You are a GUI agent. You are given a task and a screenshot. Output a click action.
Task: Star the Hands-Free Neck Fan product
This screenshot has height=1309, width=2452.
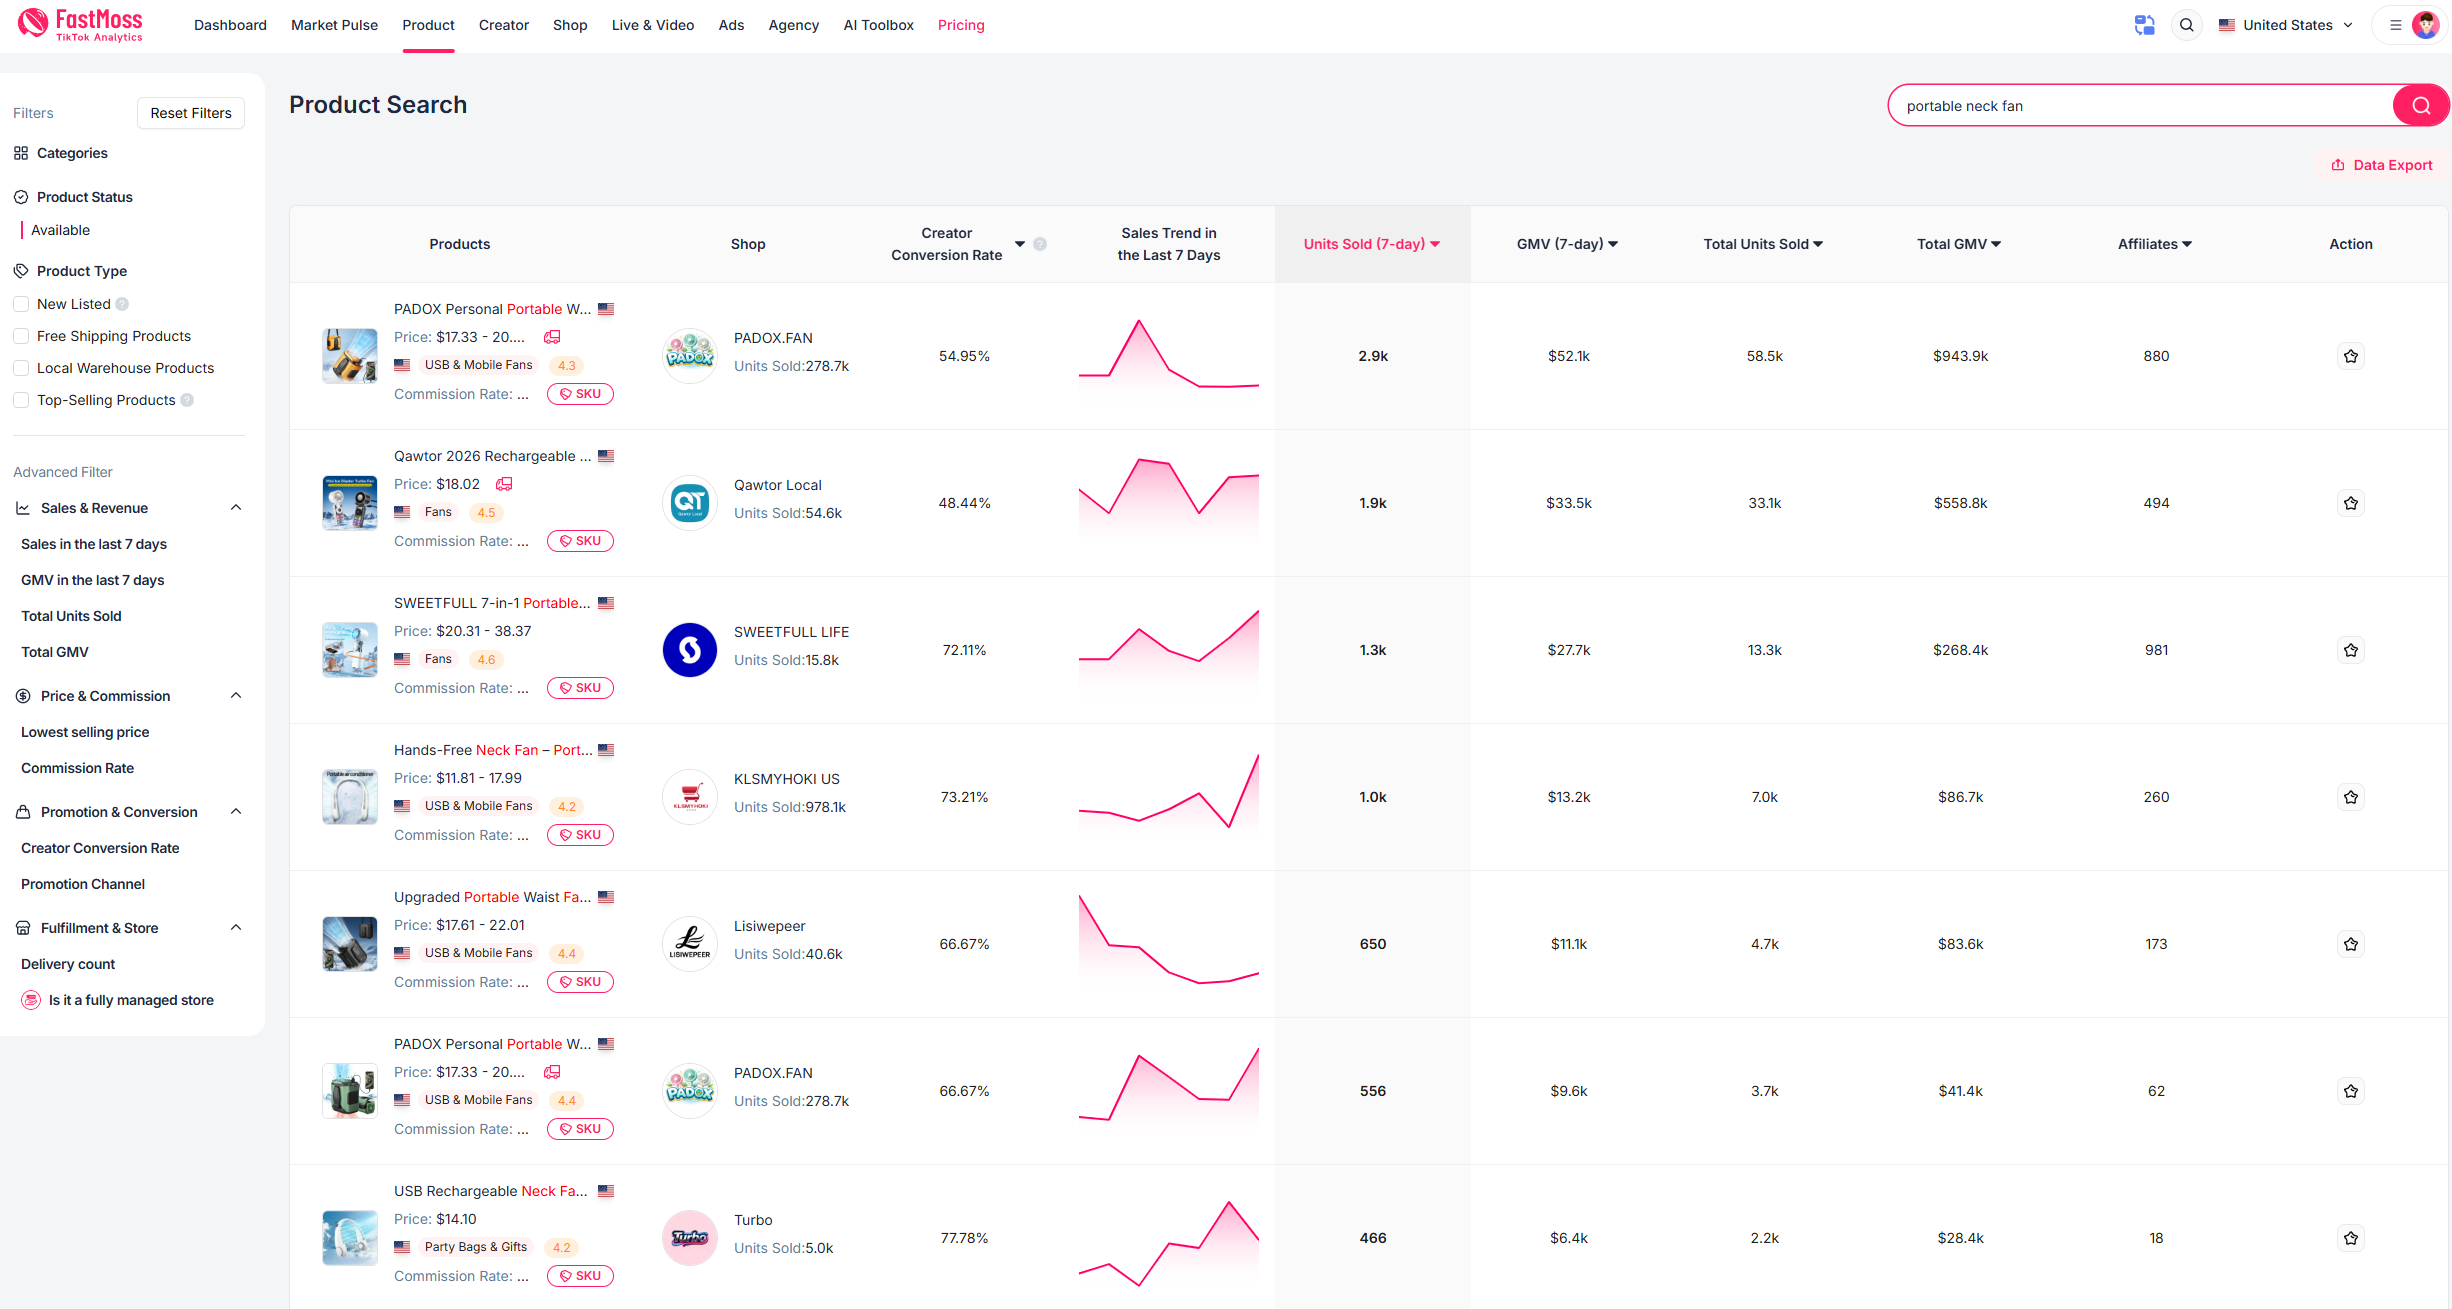coord(2351,797)
